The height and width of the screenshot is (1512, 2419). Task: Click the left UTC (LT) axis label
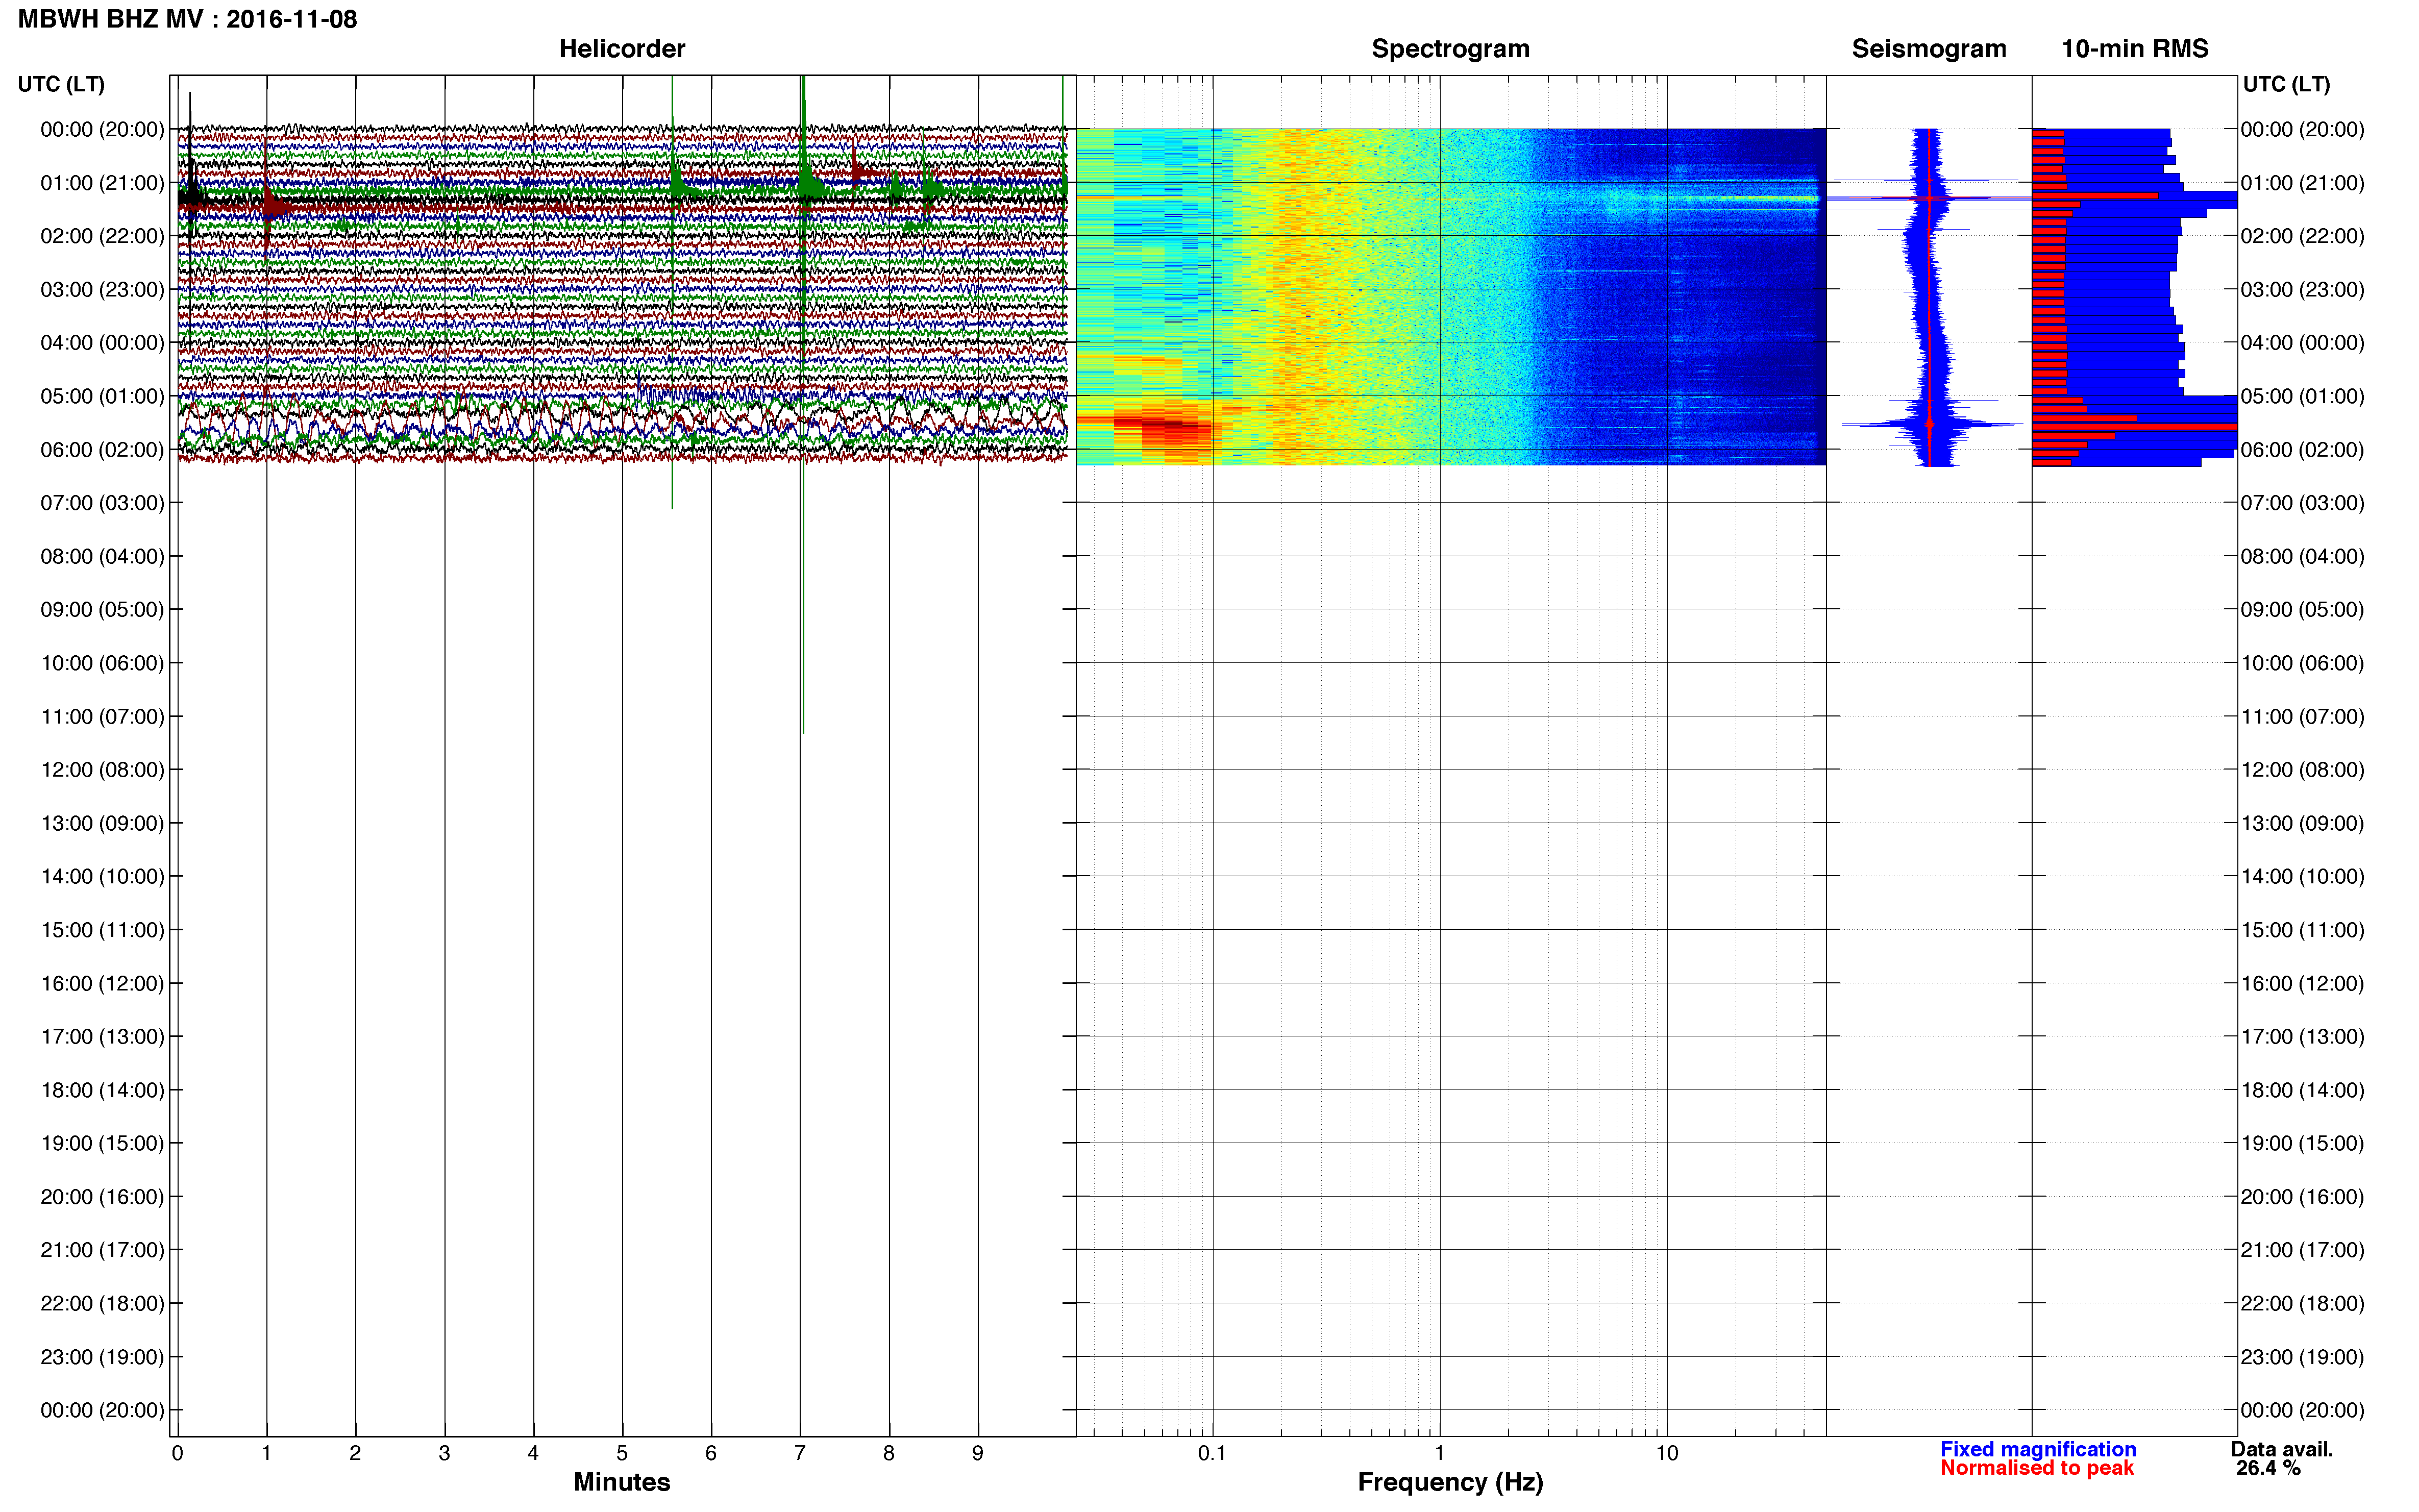61,84
